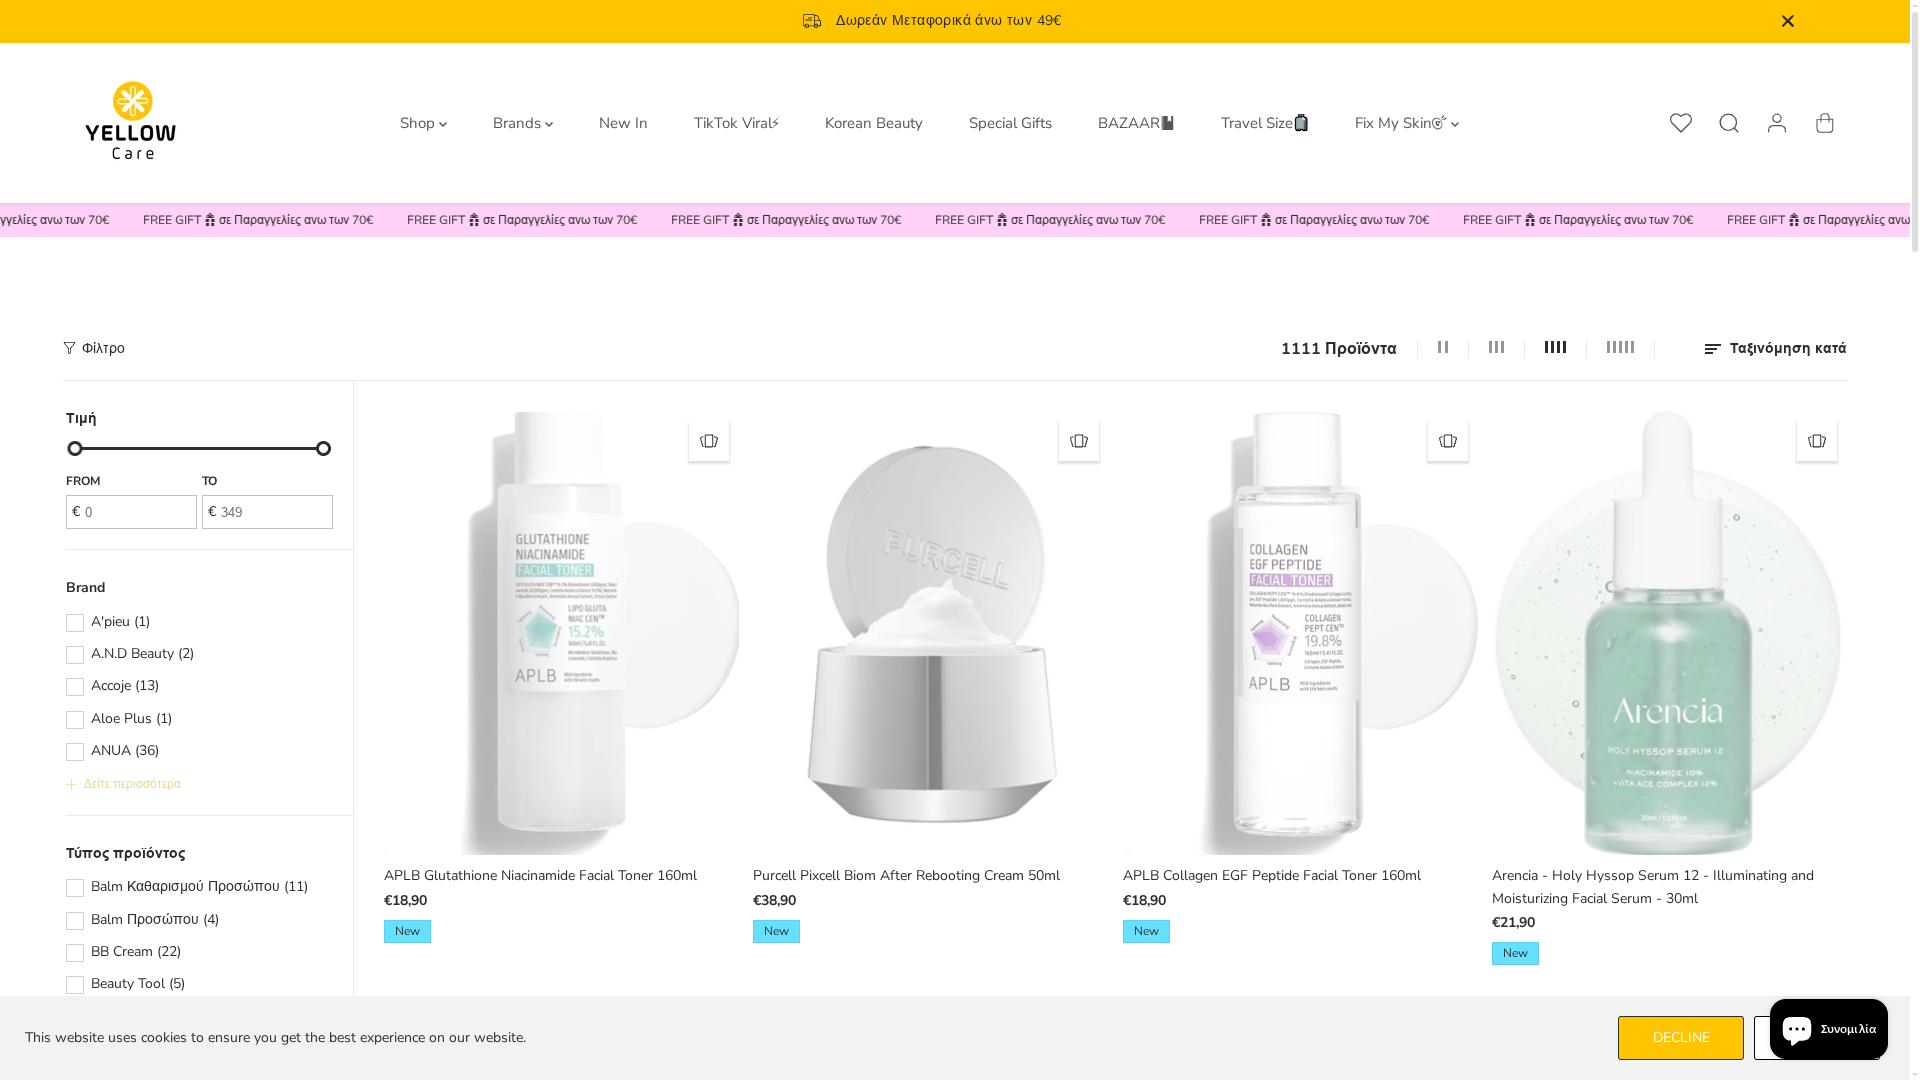Click the delivery truck icon in banner
This screenshot has width=1920, height=1080.
click(x=812, y=21)
